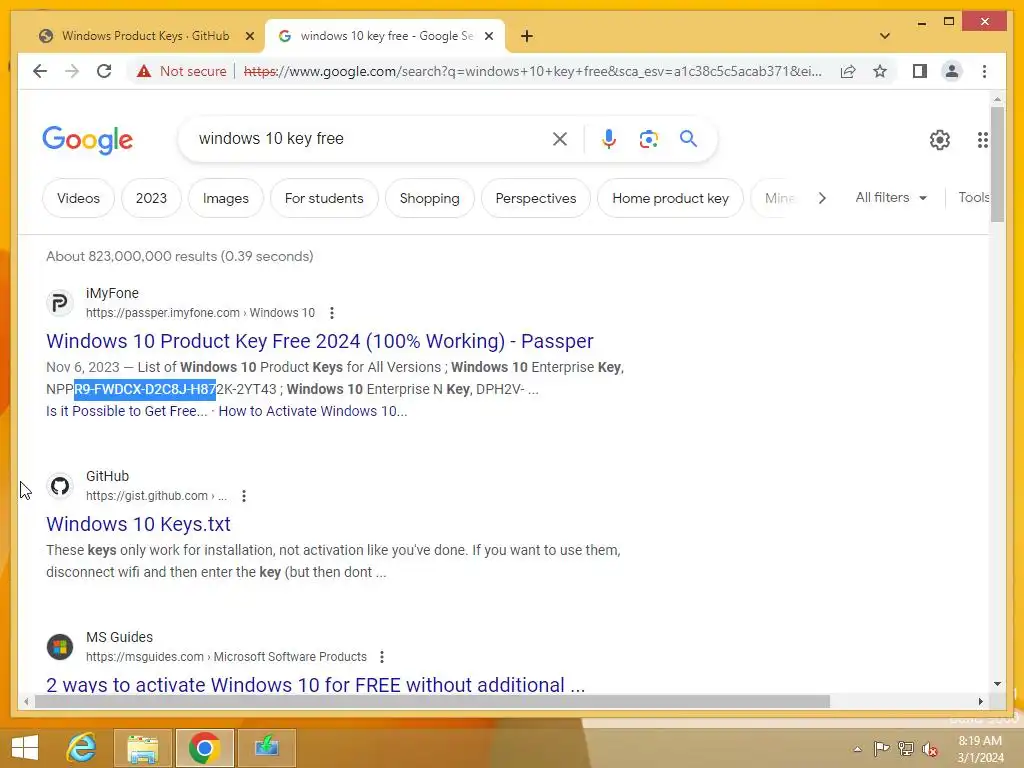
Task: Click the Chrome taskbar icon
Action: [204, 748]
